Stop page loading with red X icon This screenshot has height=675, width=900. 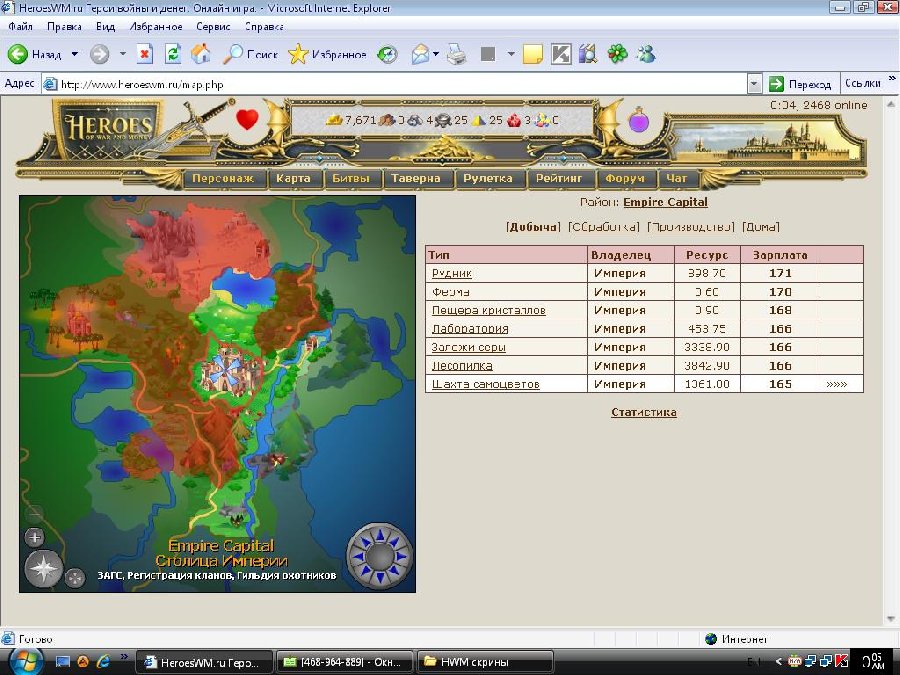145,55
